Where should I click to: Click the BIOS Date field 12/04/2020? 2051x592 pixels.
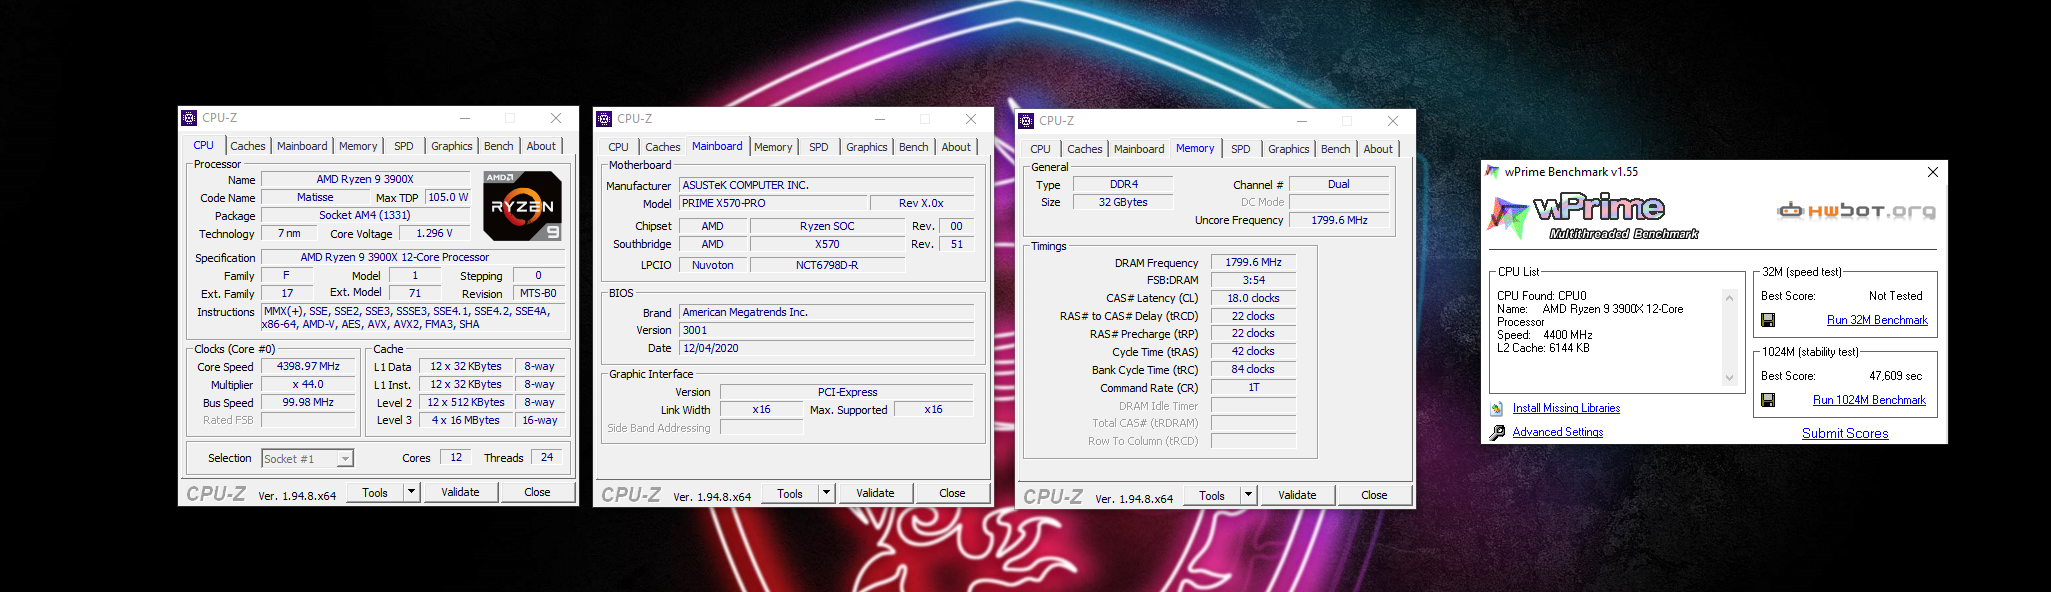click(x=826, y=348)
